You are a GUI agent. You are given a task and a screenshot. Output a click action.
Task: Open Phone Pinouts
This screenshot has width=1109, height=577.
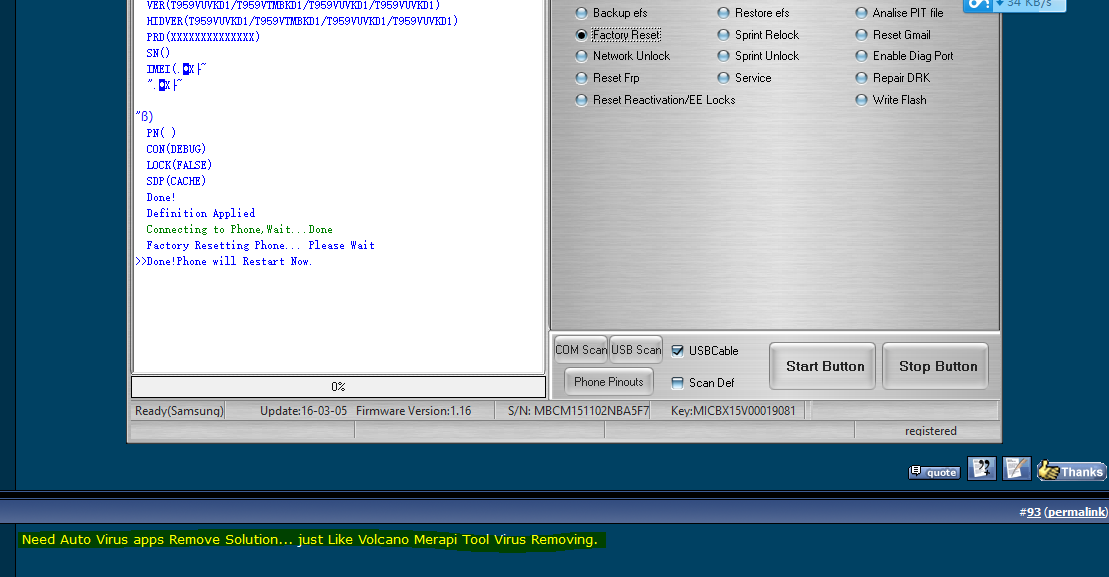tap(608, 382)
